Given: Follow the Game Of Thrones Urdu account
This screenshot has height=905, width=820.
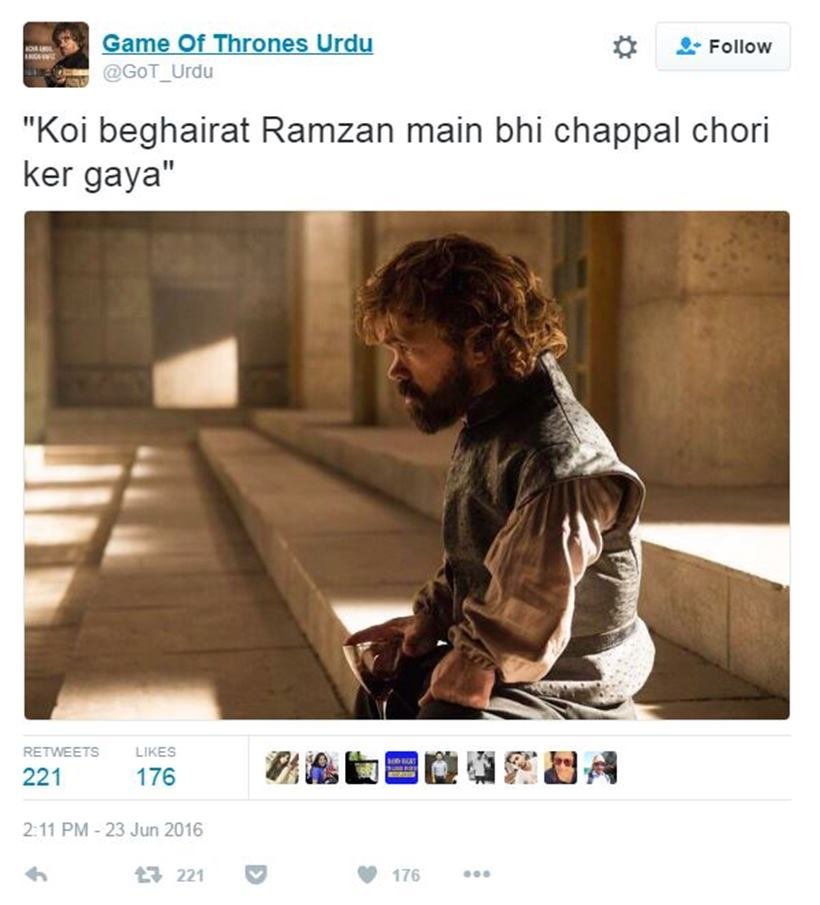Looking at the screenshot, I should 723,47.
